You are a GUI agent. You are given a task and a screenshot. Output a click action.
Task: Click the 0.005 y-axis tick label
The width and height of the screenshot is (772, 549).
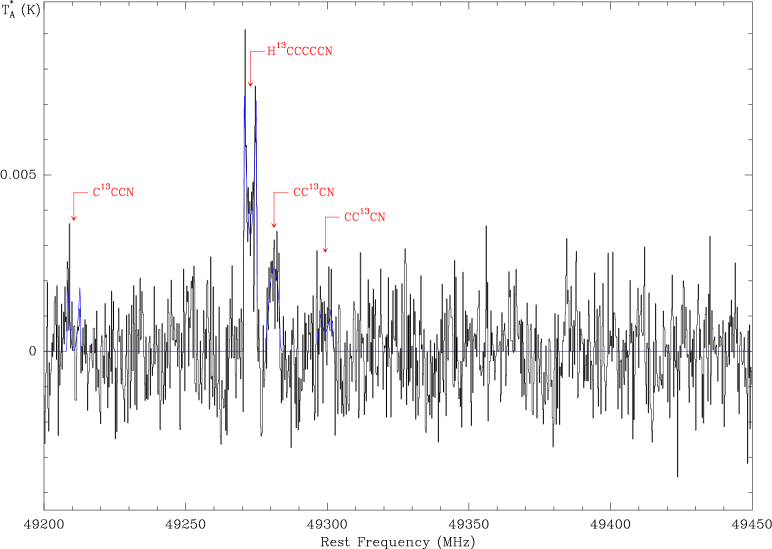coord(19,174)
